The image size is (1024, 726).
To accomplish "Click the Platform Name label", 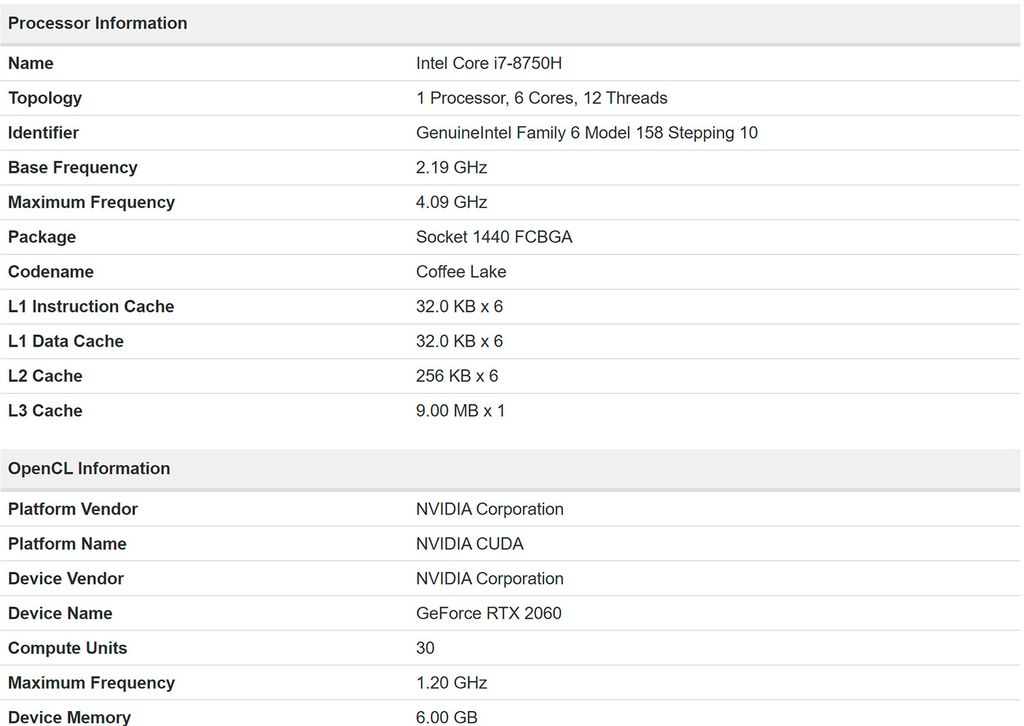I will point(67,543).
